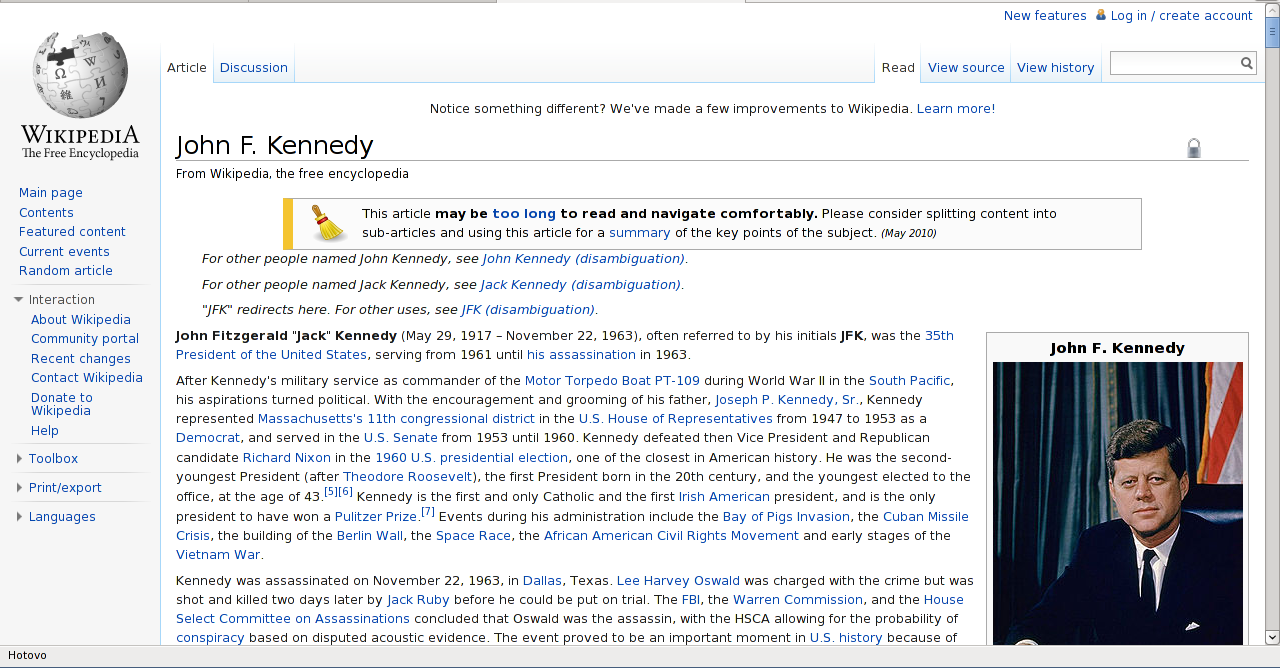Click the user icon beside Log in
The height and width of the screenshot is (668, 1280).
click(x=1101, y=15)
